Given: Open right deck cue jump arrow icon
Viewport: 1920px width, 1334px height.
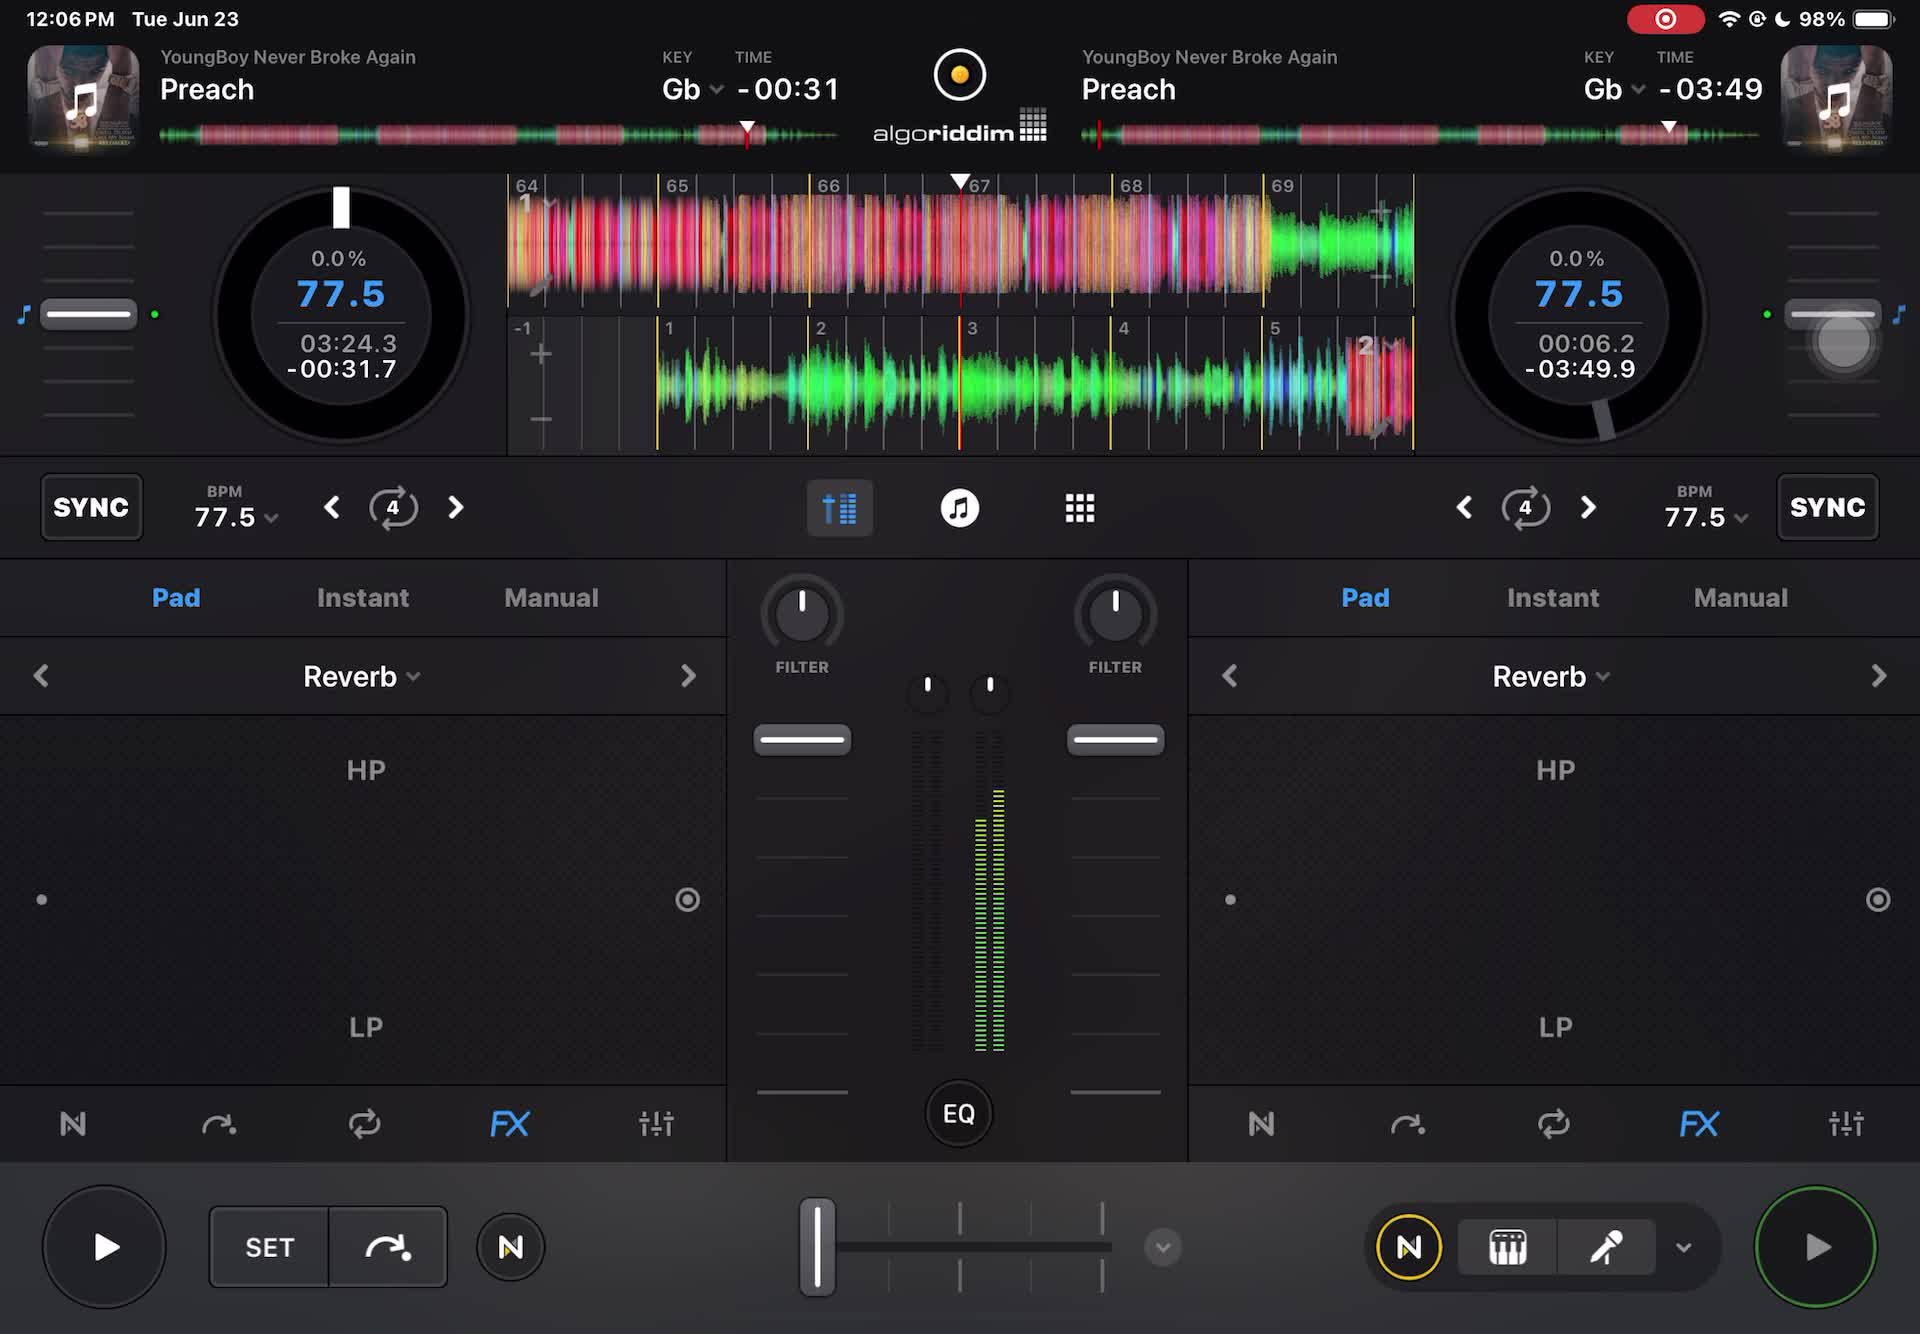Looking at the screenshot, I should [x=1407, y=1125].
